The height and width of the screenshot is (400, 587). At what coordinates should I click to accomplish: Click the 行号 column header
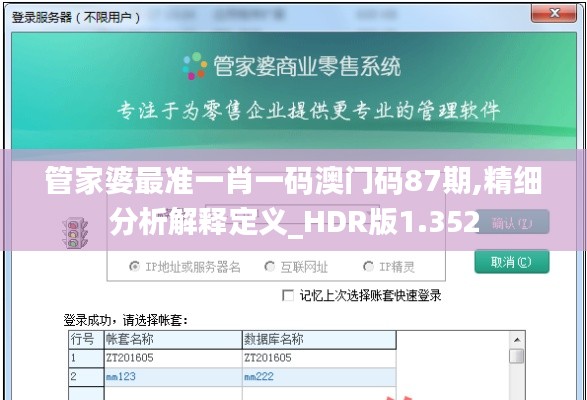(x=86, y=340)
